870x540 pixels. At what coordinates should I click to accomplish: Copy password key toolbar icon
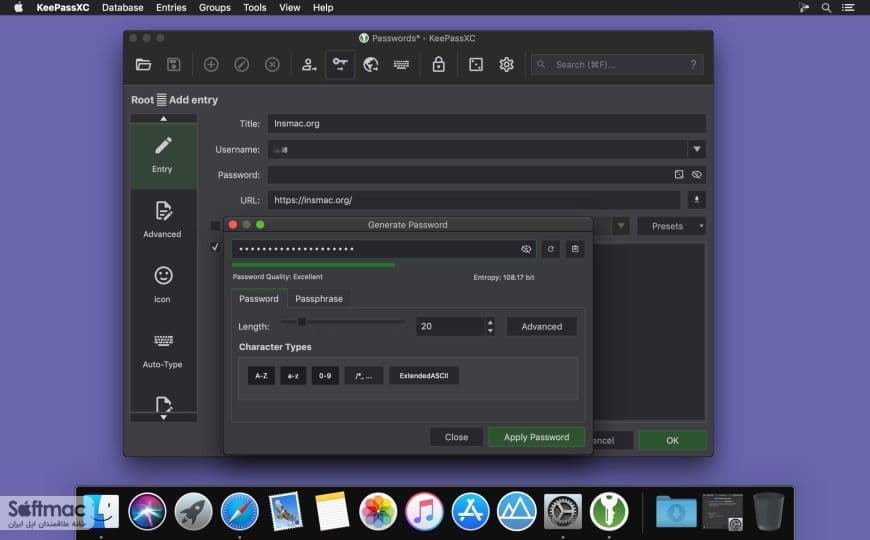[340, 64]
